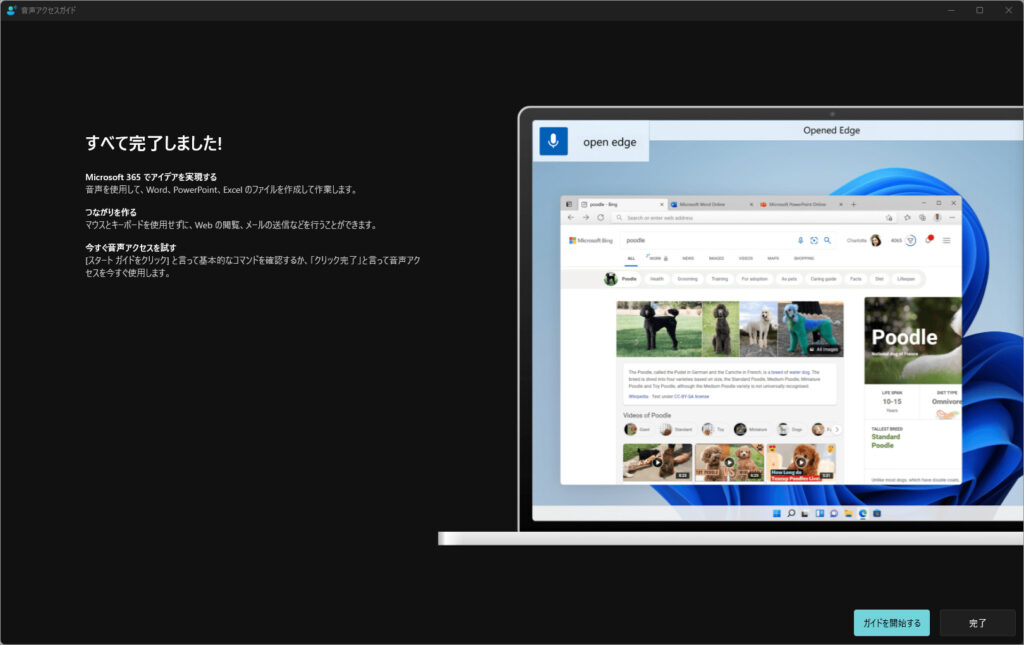Switch to the Microsoft Word Online tab
The height and width of the screenshot is (645, 1024).
pyautogui.click(x=709, y=204)
